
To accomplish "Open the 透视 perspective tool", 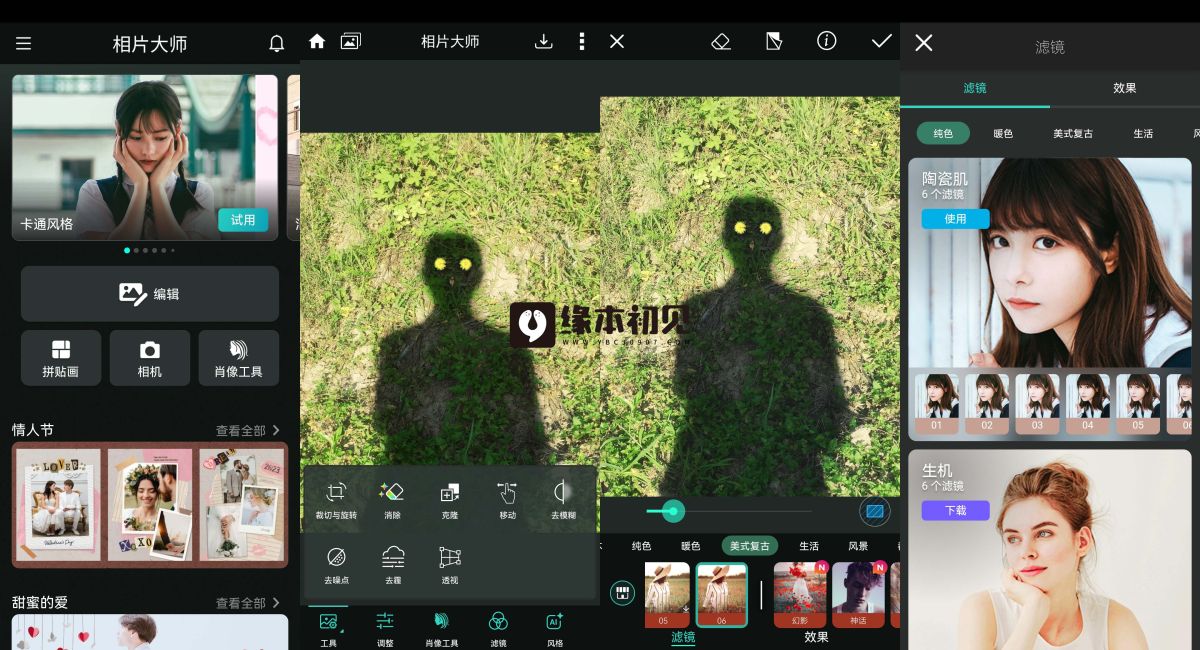I will tap(450, 565).
